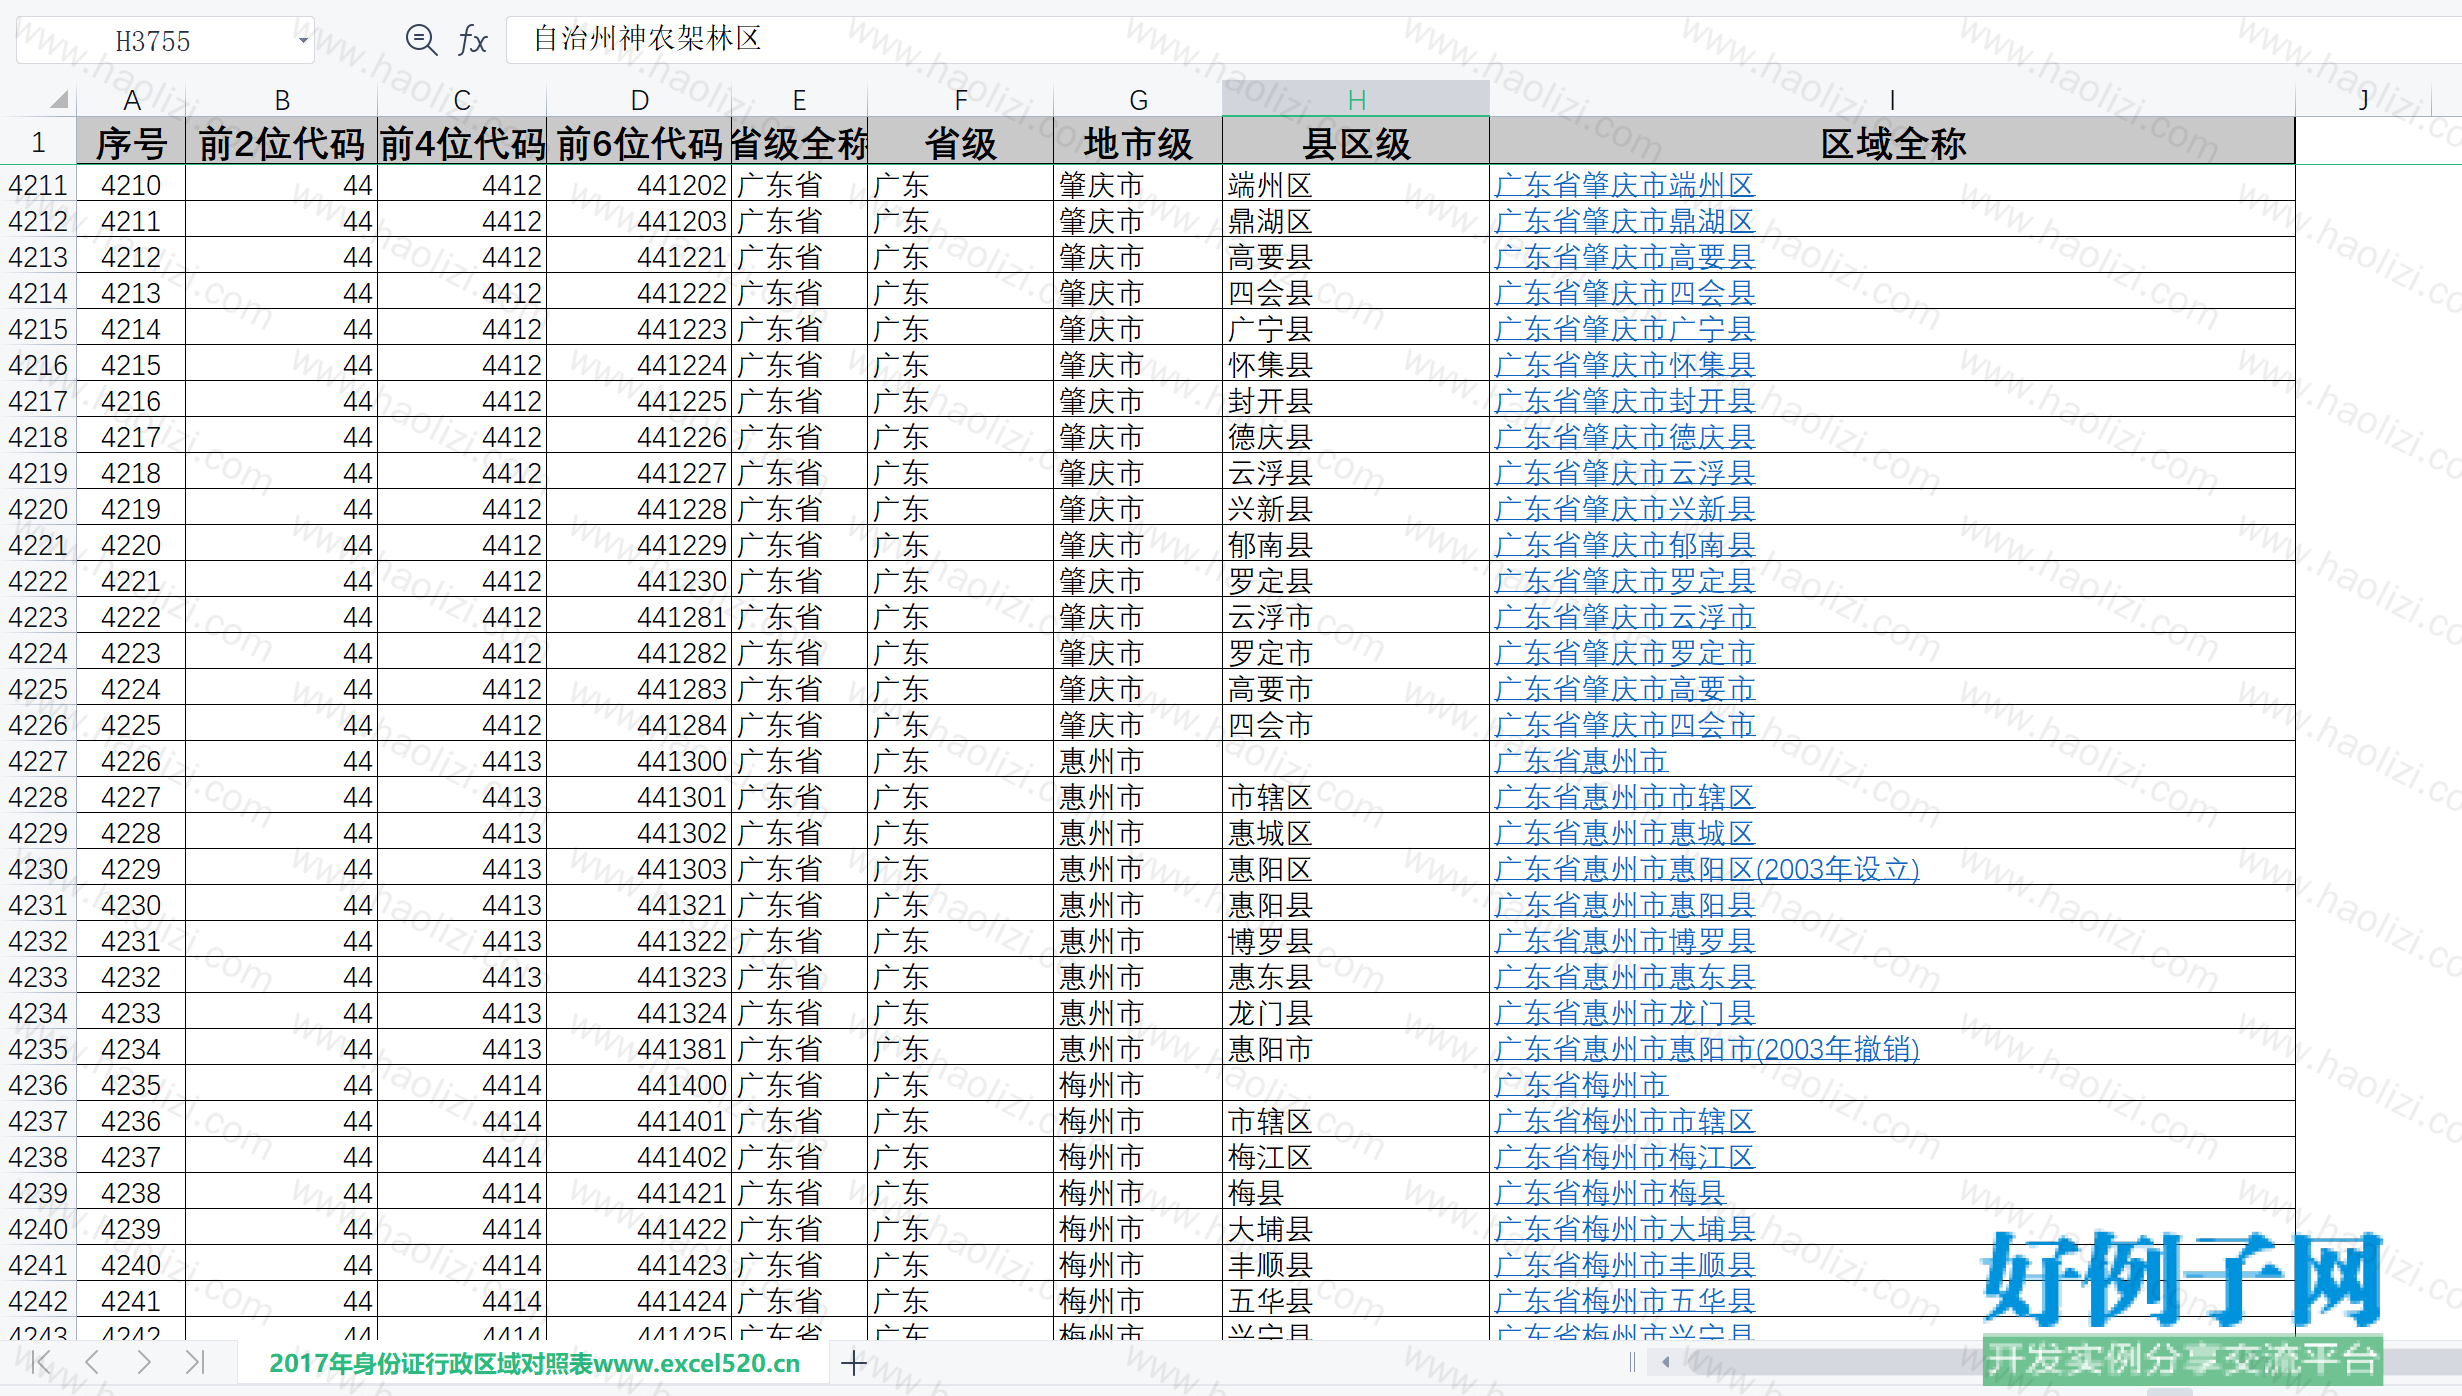Select row 1 header number
The image size is (2462, 1396).
point(38,142)
